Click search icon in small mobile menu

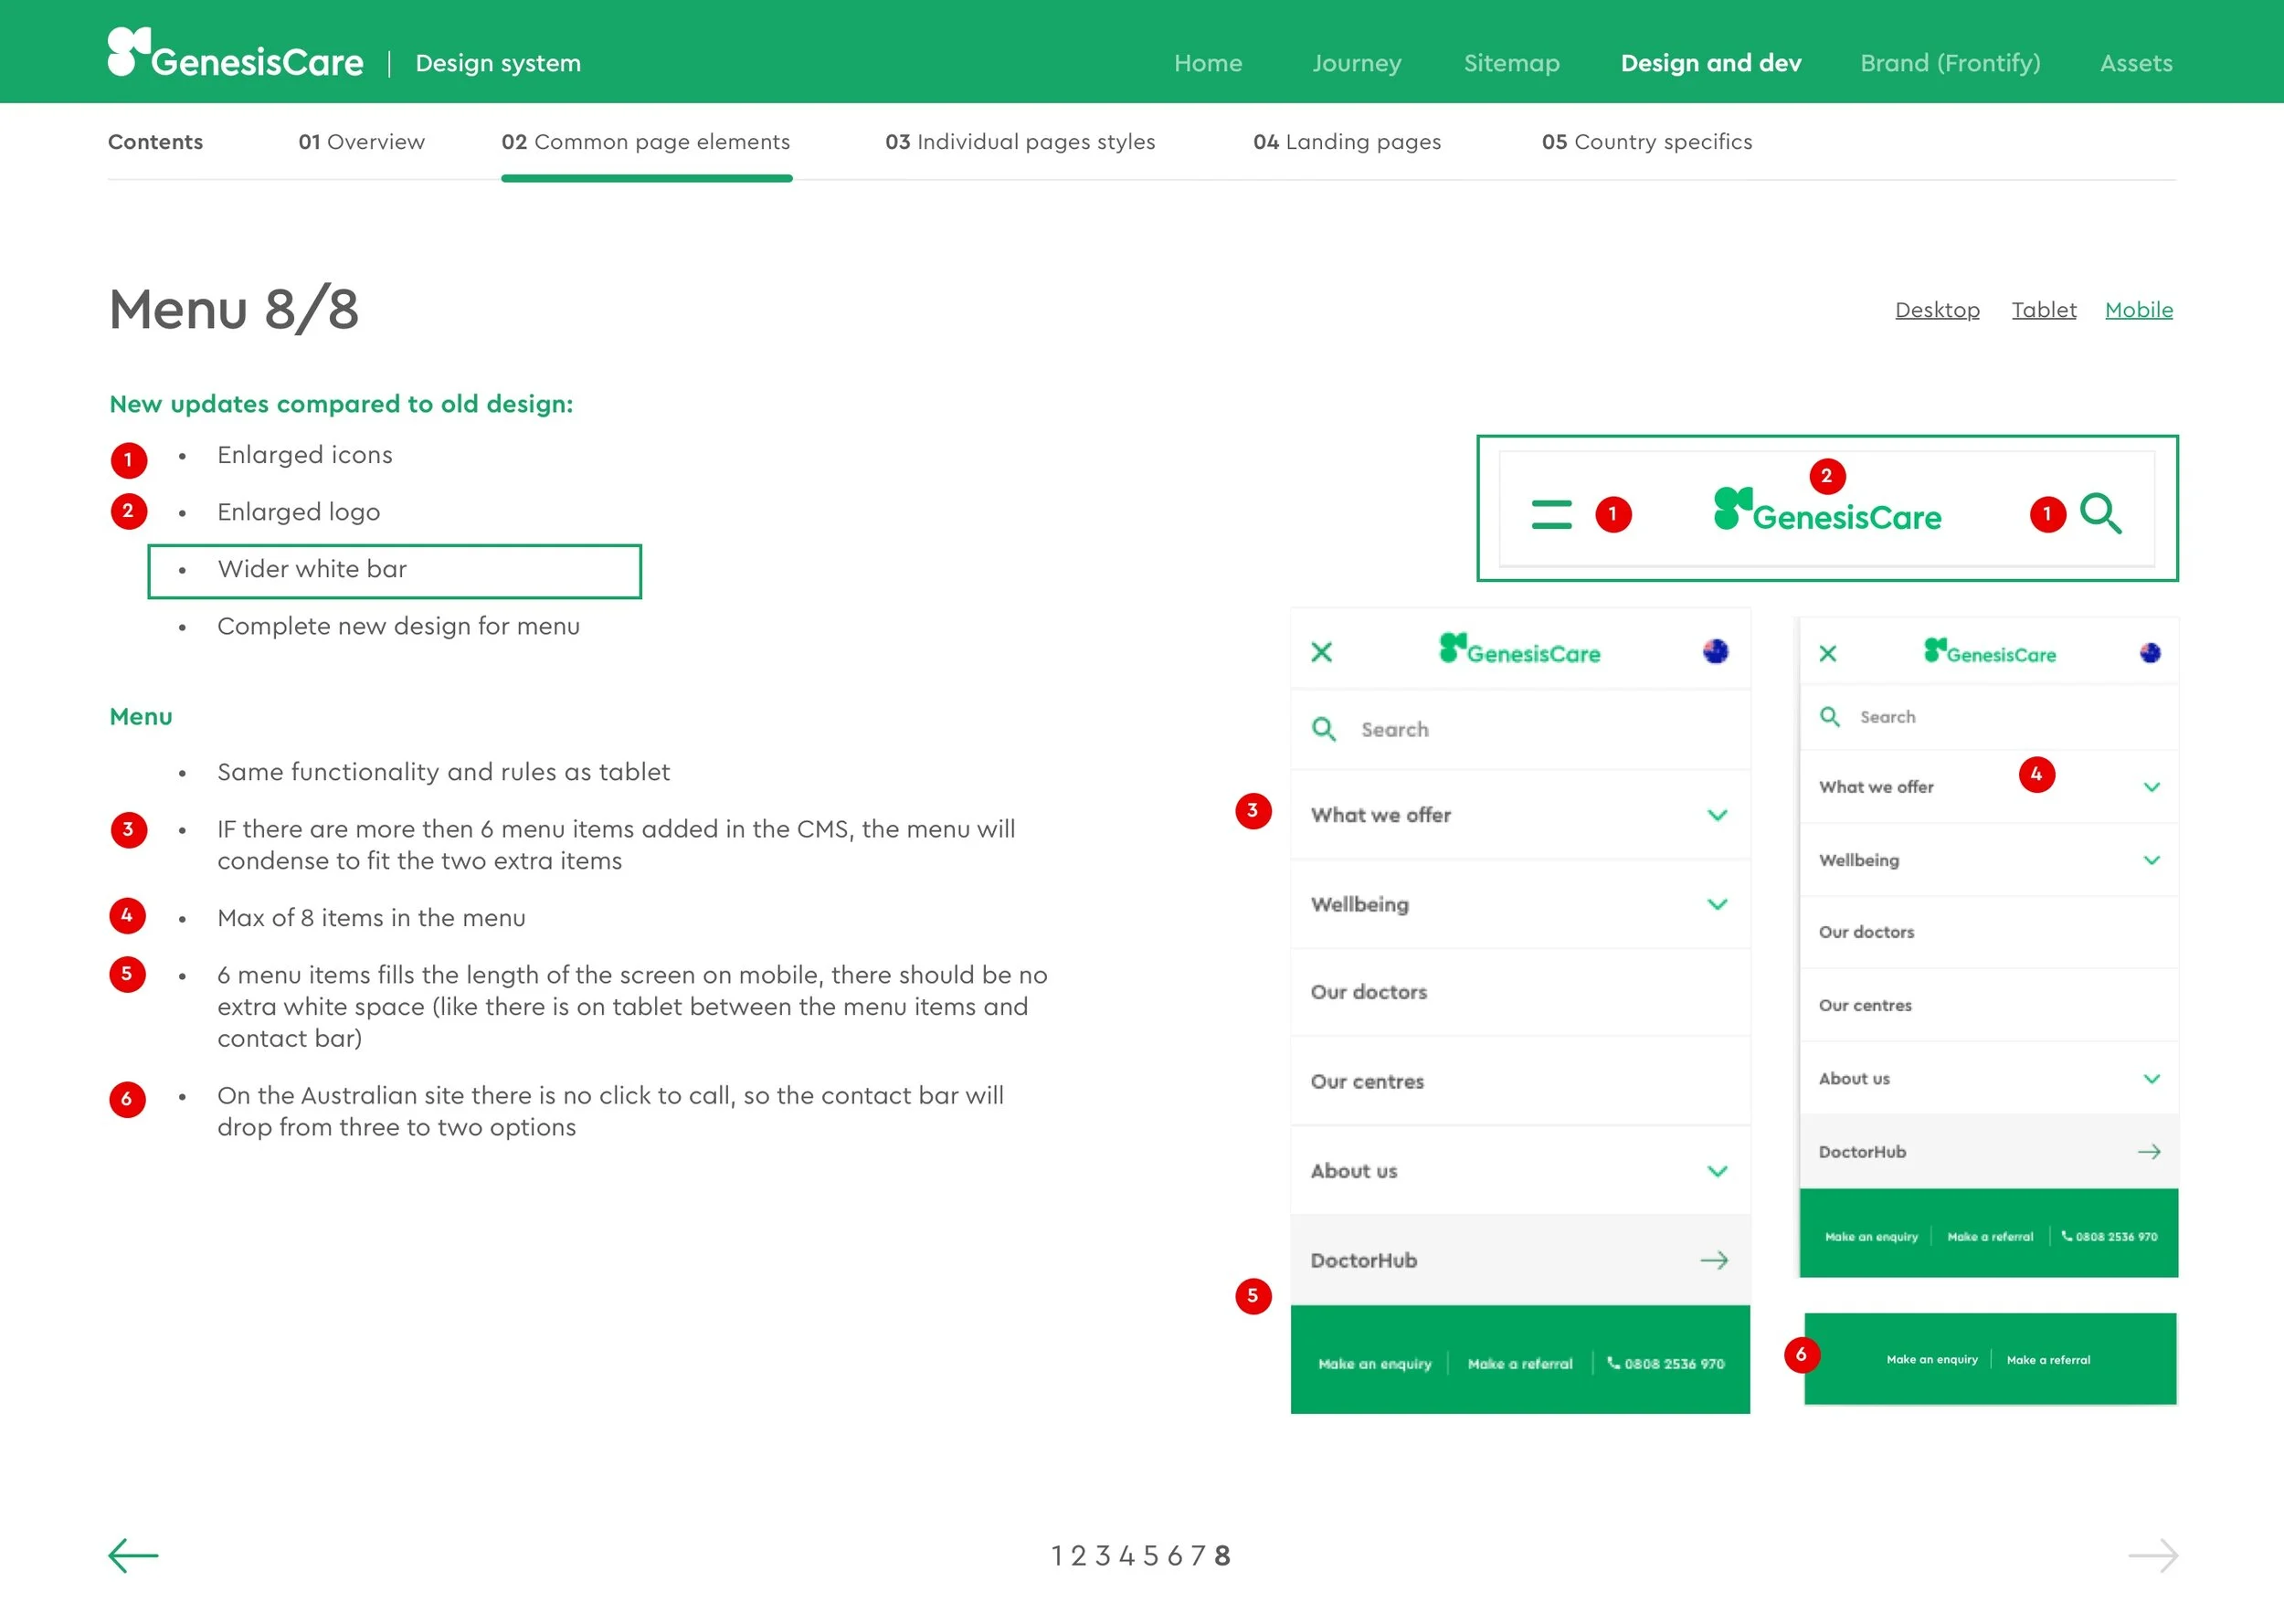click(x=1830, y=716)
